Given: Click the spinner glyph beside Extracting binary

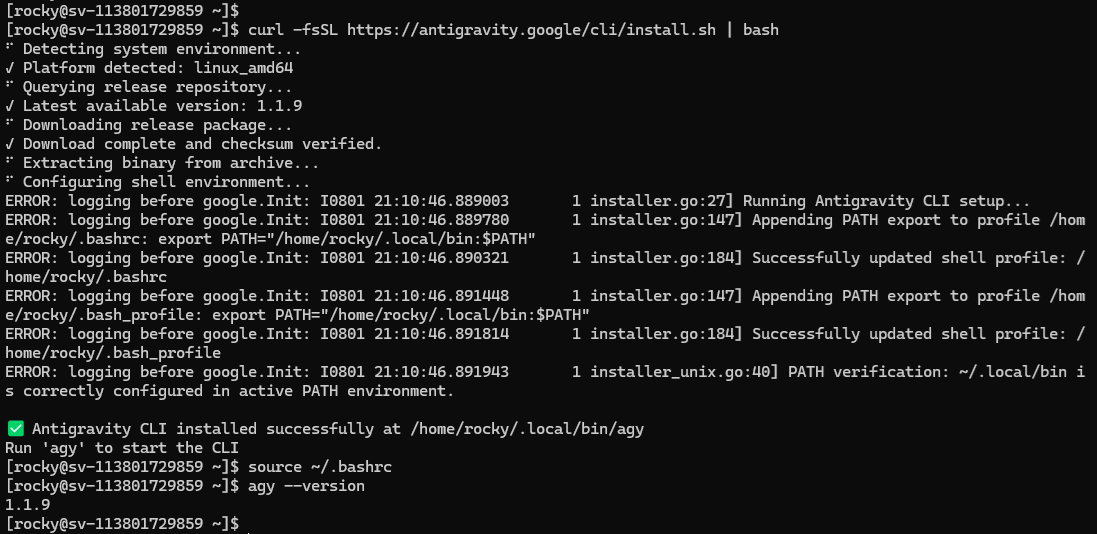Looking at the screenshot, I should 10,161.
